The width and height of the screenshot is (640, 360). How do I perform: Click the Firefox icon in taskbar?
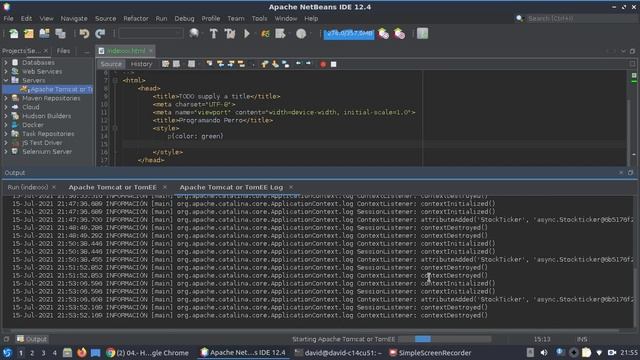coord(82,353)
